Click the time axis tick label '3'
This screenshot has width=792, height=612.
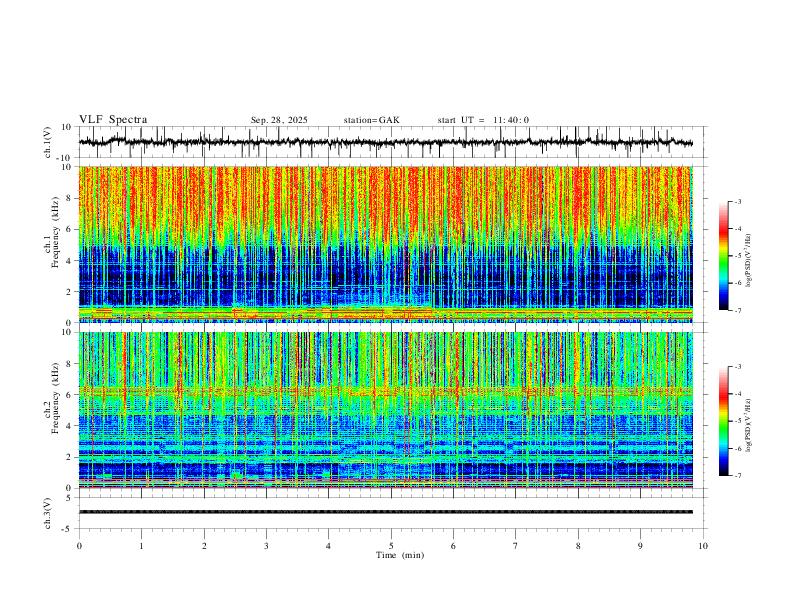coord(266,546)
